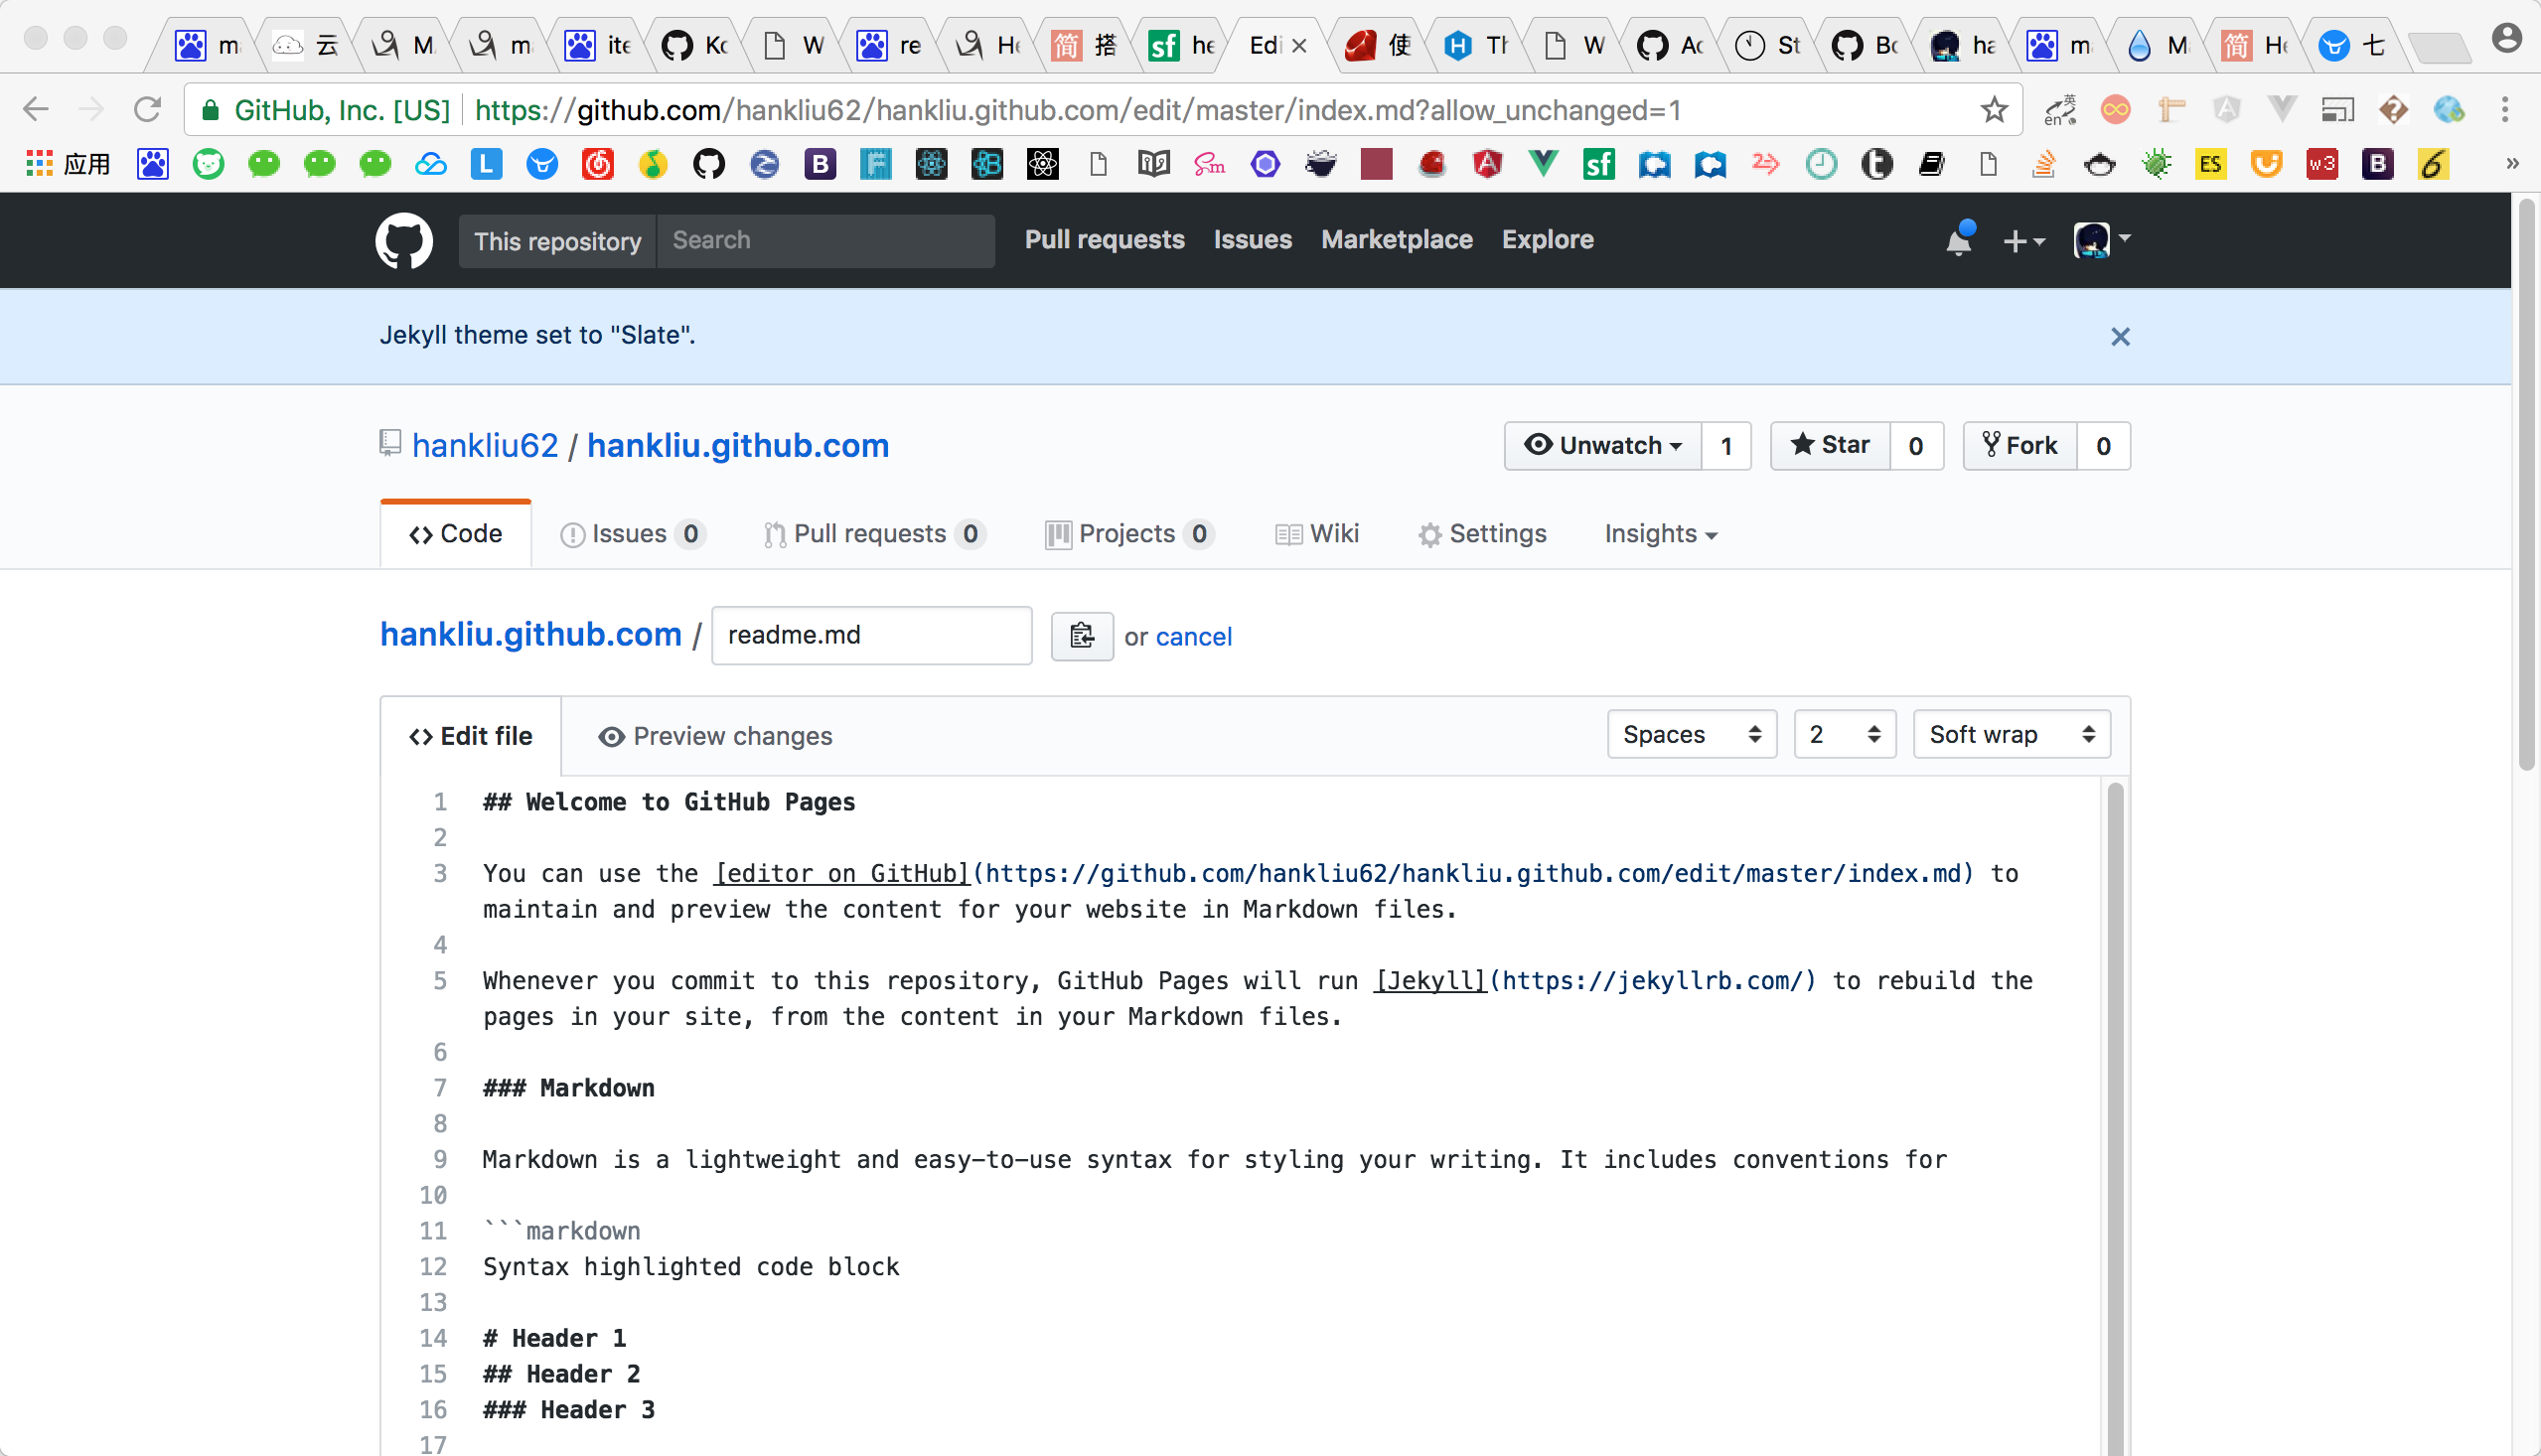This screenshot has height=1456, width=2541.
Task: Click the clipboard icon beside the filename
Action: pos(1081,635)
